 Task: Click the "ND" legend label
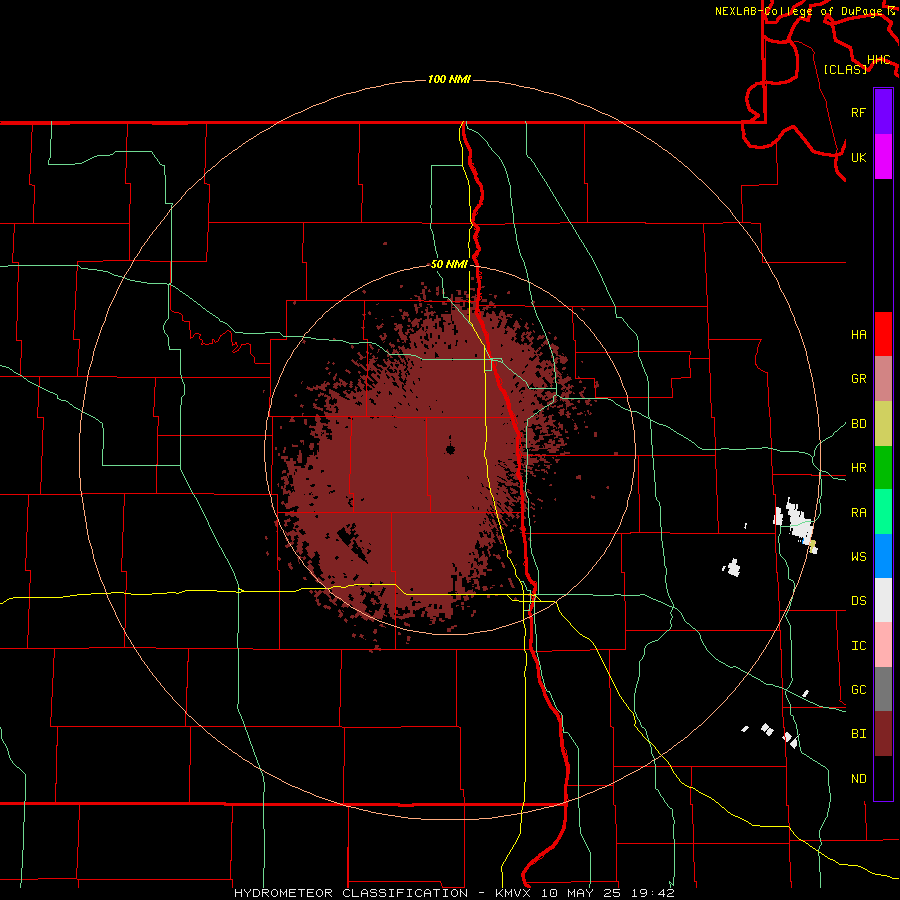click(858, 779)
